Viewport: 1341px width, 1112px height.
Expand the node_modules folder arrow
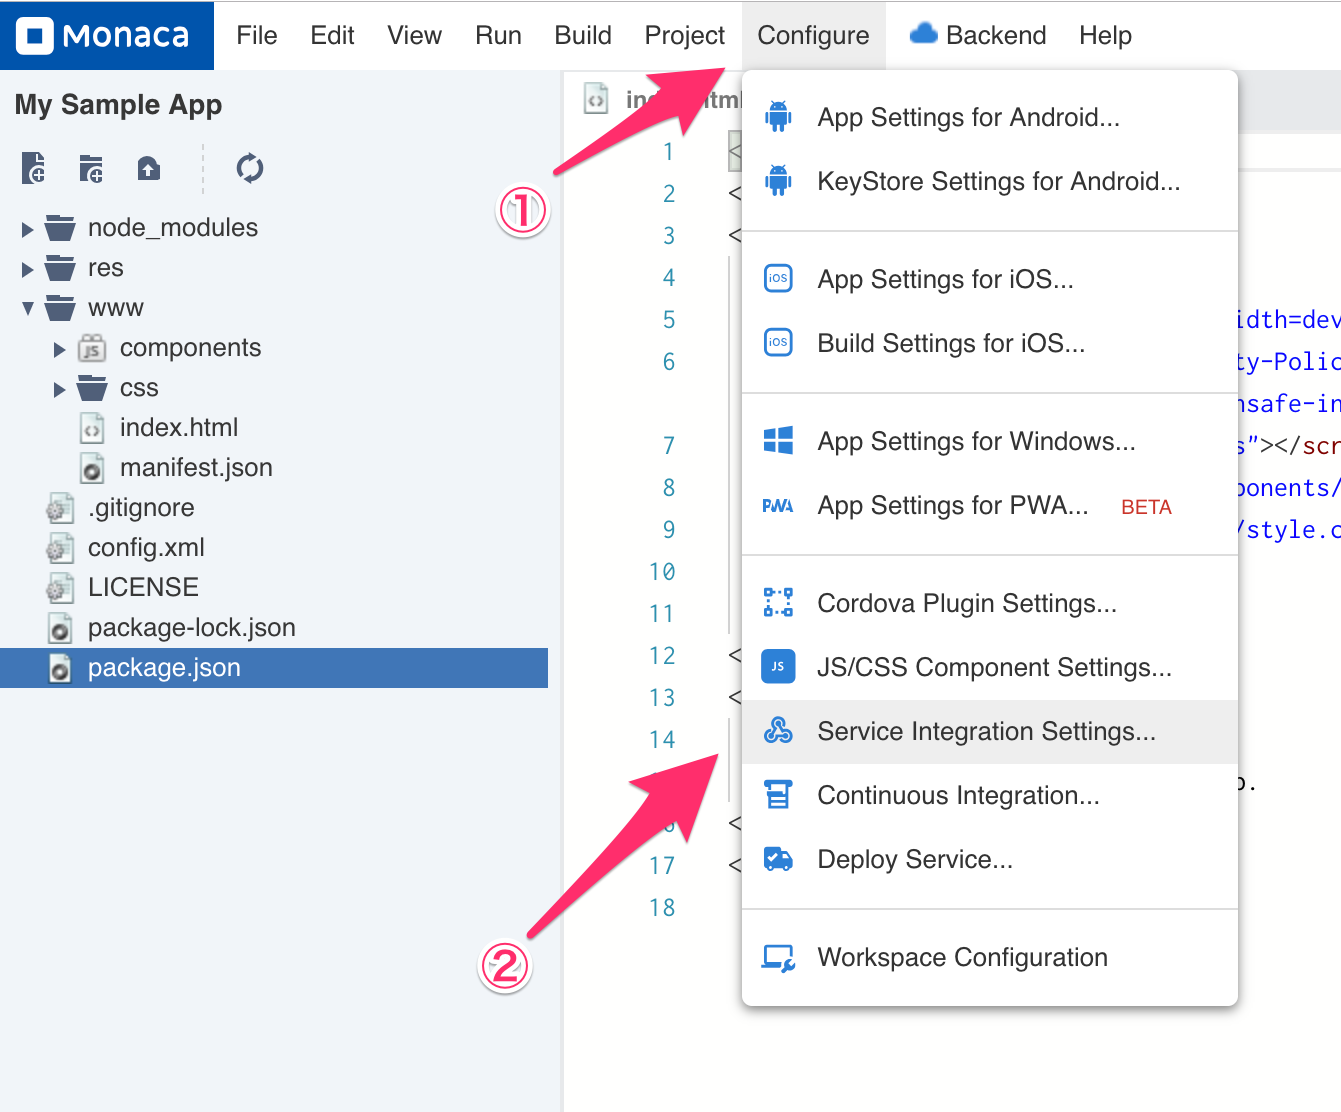28,229
